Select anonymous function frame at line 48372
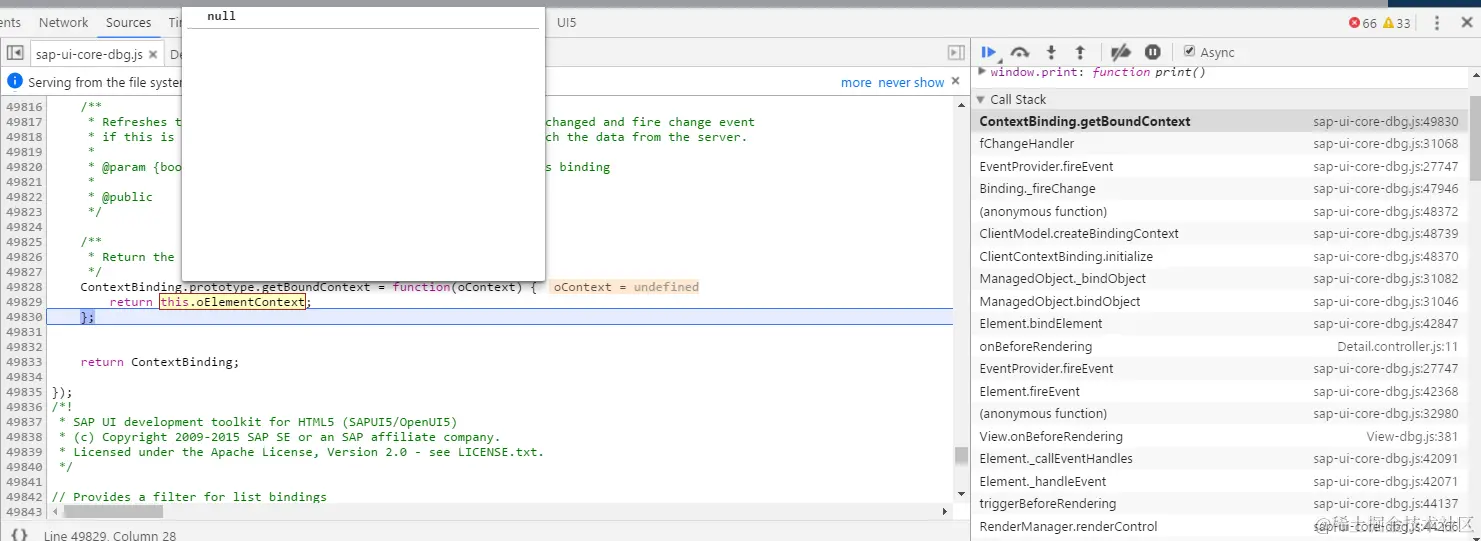This screenshot has height=541, width=1481. 1219,211
